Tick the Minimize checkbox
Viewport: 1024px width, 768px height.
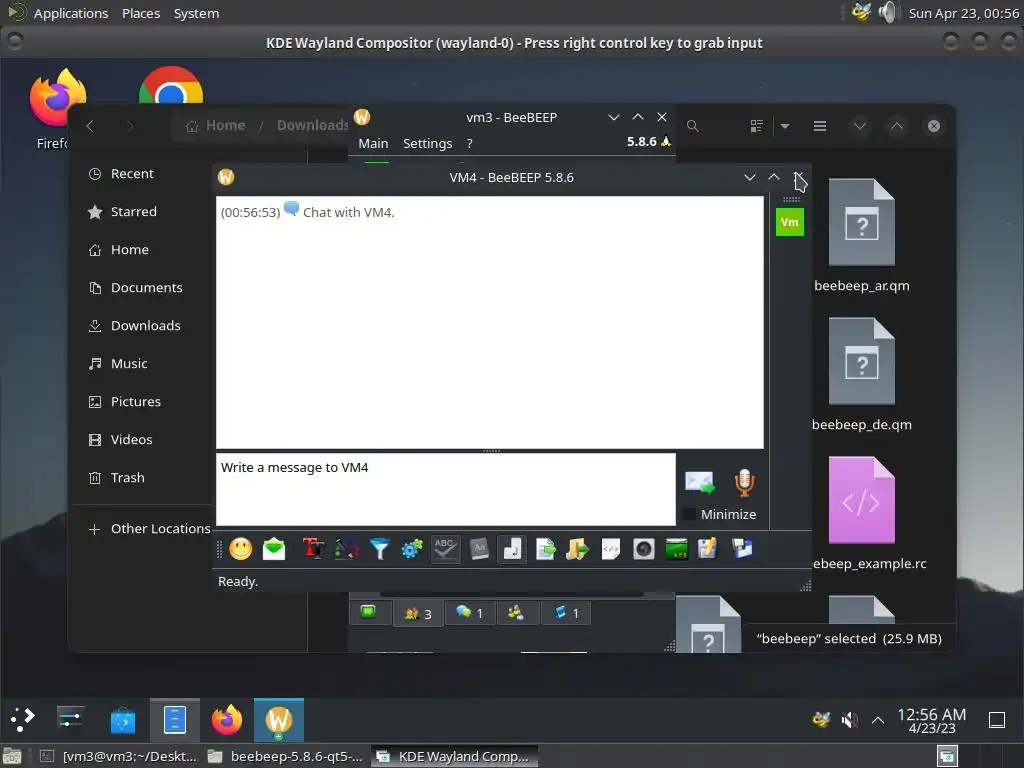click(x=688, y=514)
